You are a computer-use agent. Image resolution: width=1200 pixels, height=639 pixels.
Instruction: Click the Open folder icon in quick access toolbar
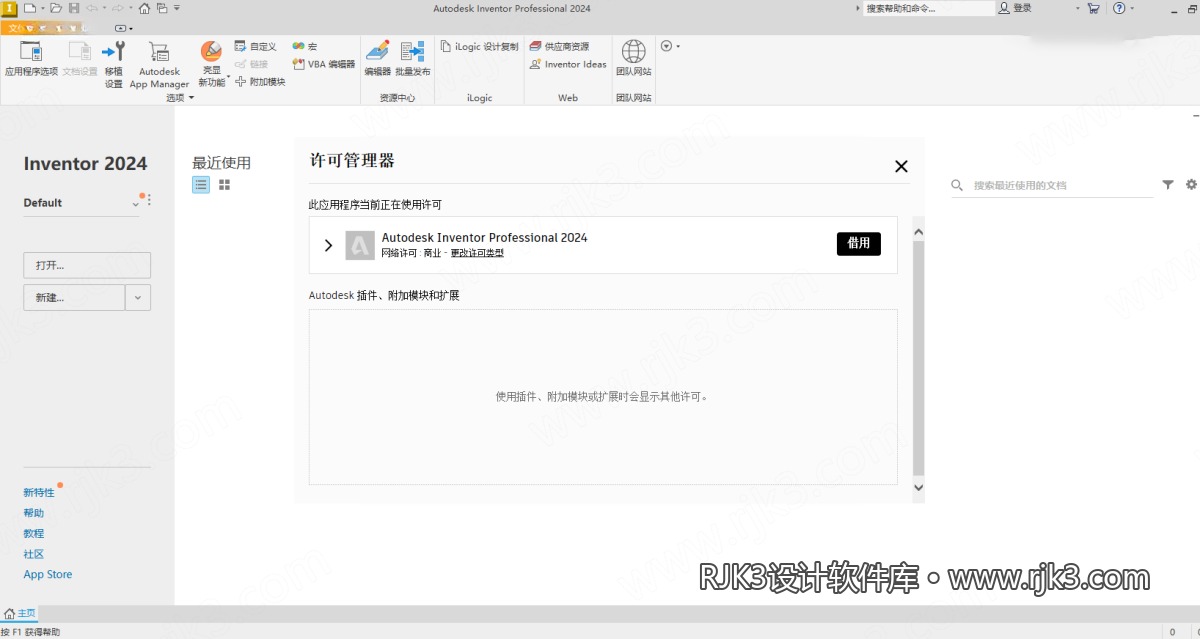click(56, 8)
